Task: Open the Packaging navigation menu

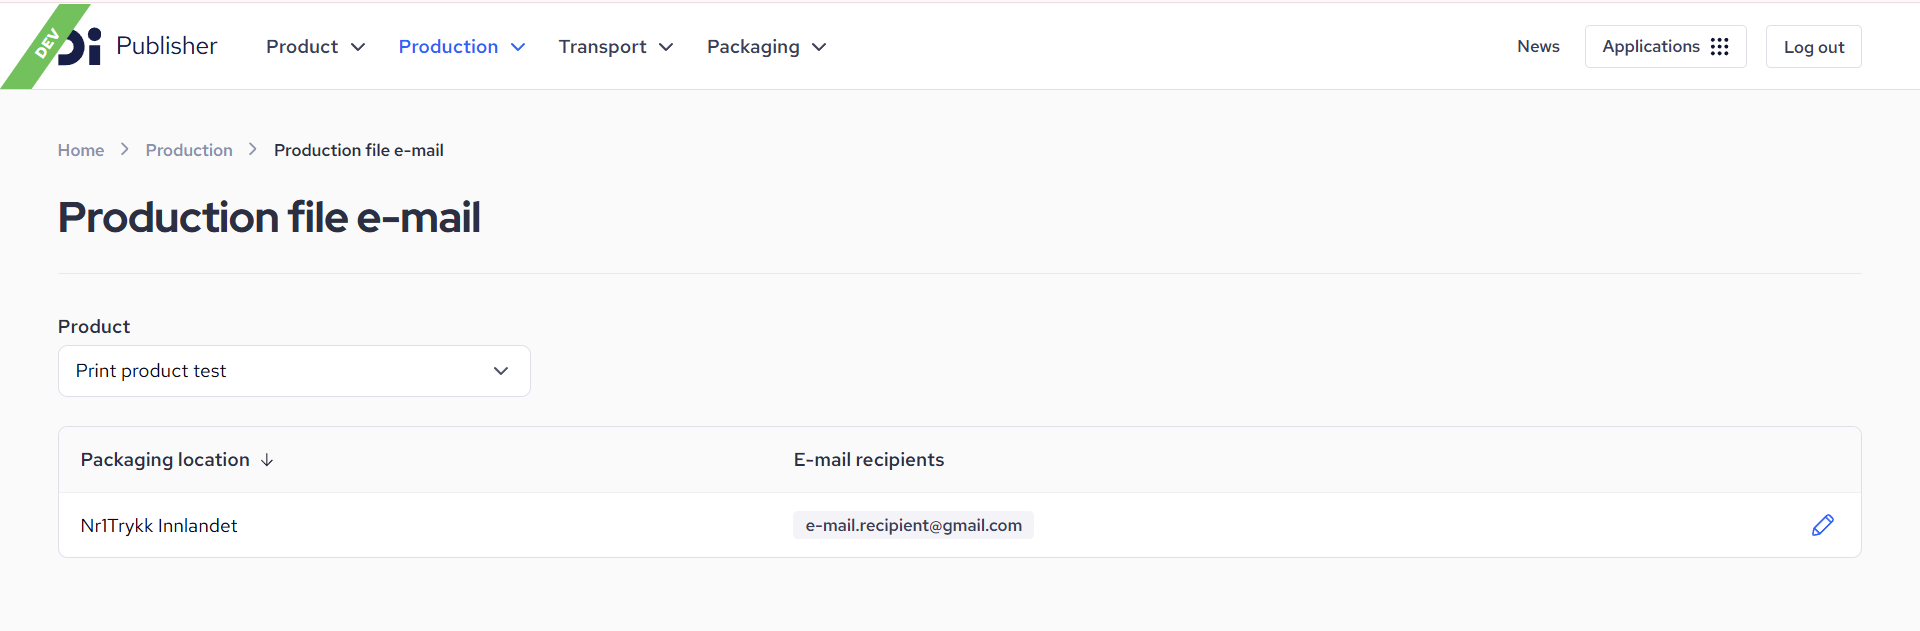Action: coord(753,47)
